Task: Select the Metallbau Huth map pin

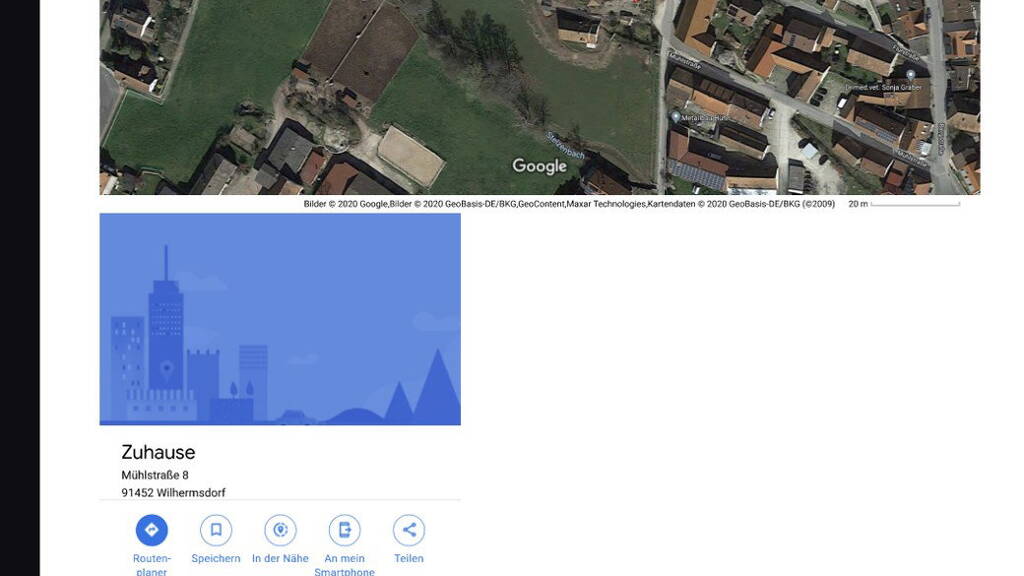Action: click(676, 117)
